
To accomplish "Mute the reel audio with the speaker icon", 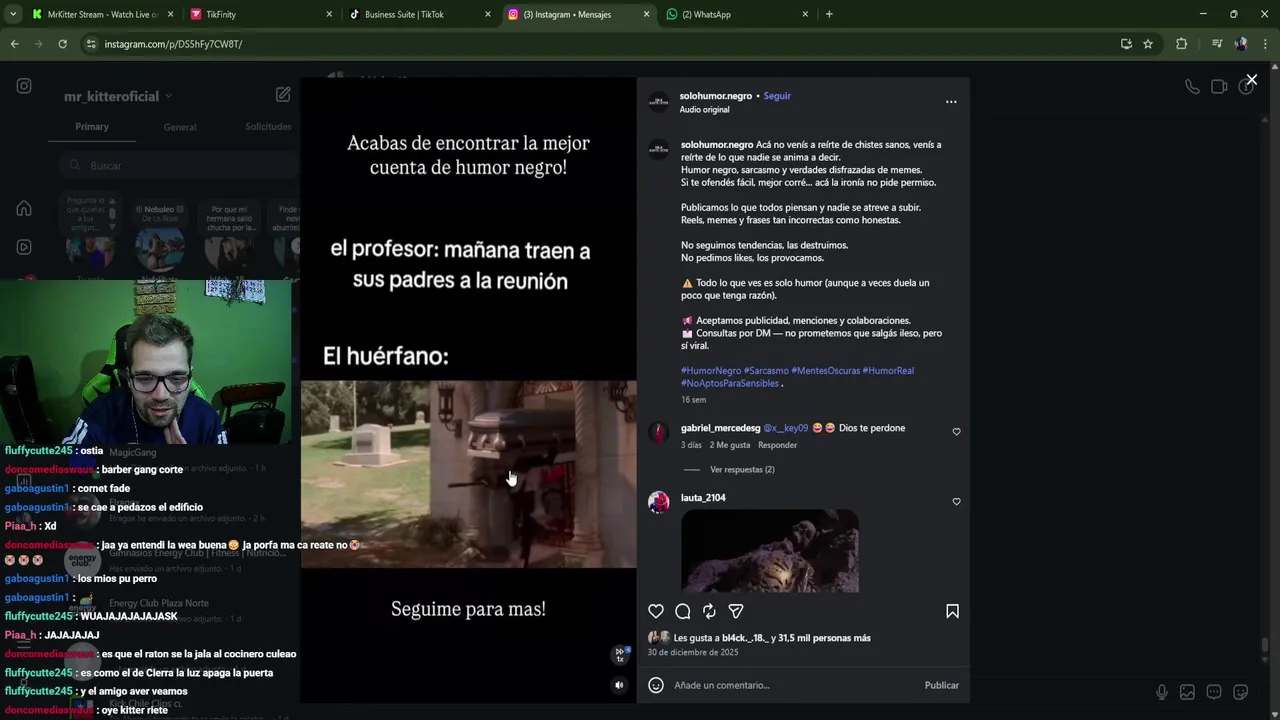I will (x=619, y=685).
